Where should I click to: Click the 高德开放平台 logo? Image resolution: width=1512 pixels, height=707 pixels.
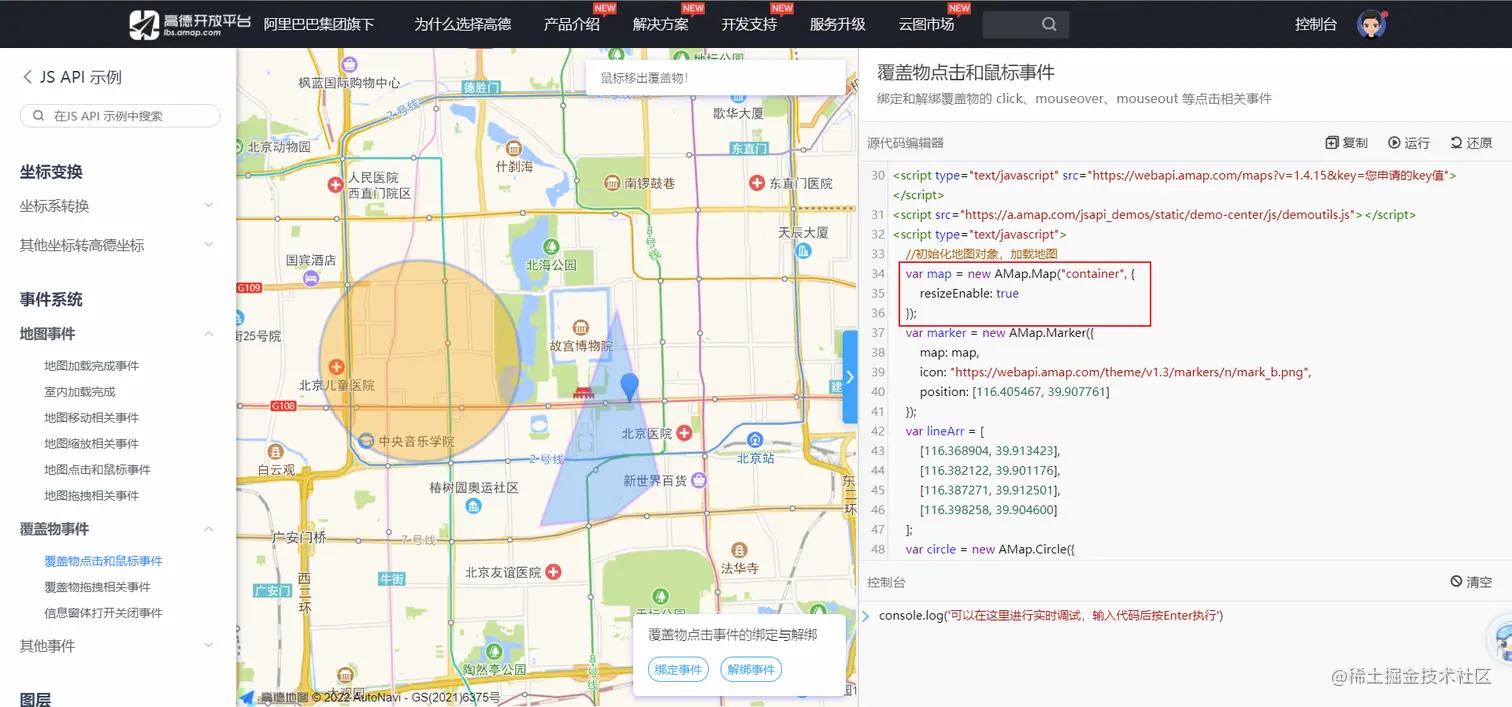[x=190, y=24]
